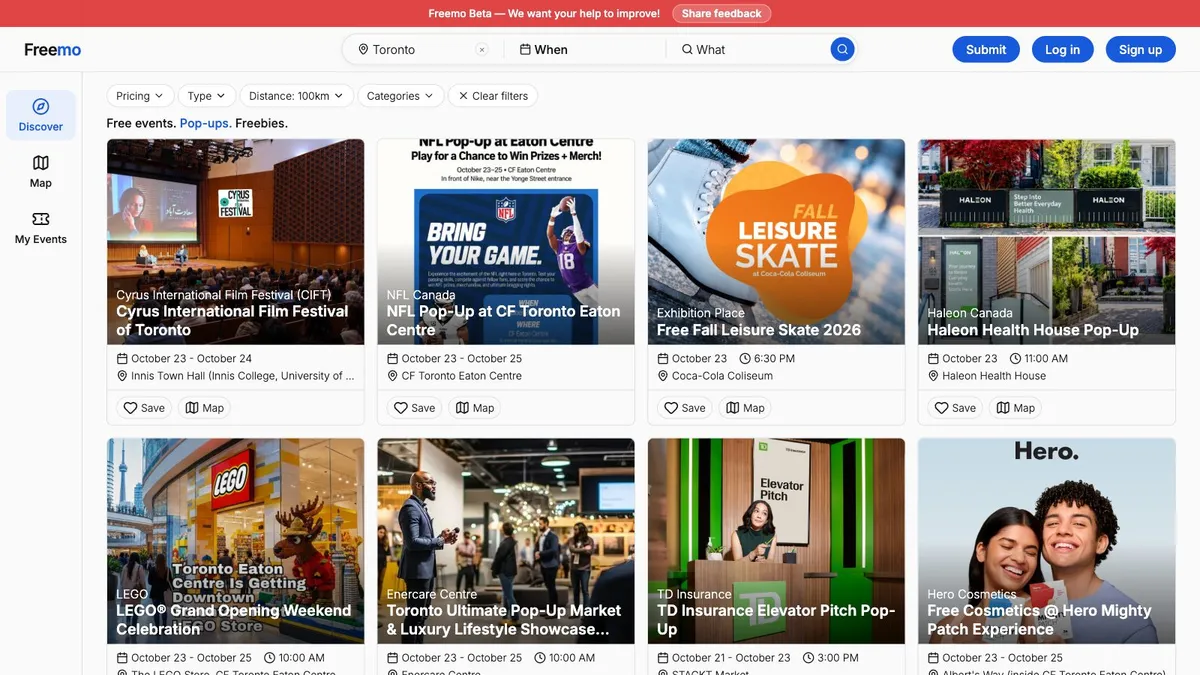The image size is (1200, 675).
Task: Open the Fall Leisure Skate image
Action: click(x=776, y=242)
